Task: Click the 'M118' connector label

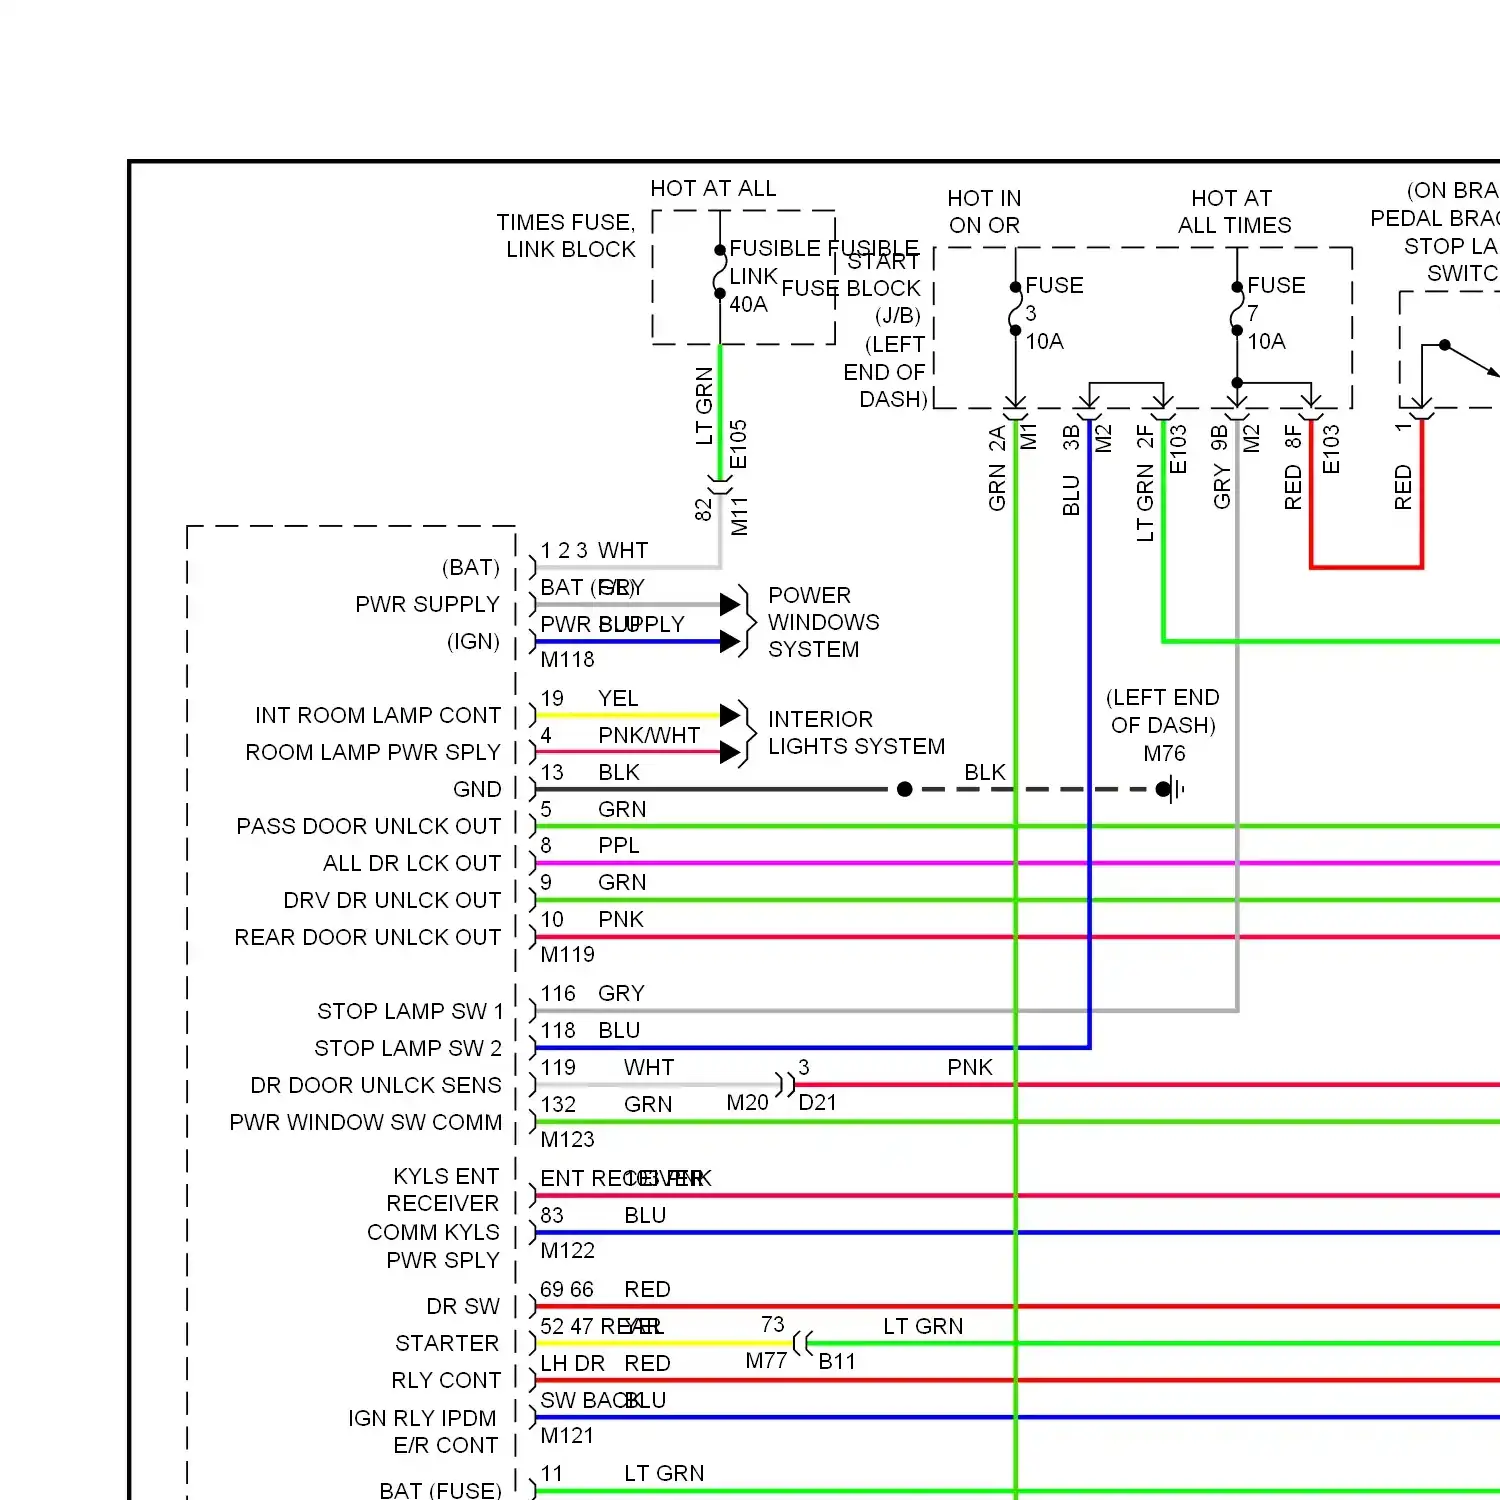Action: coord(567,660)
